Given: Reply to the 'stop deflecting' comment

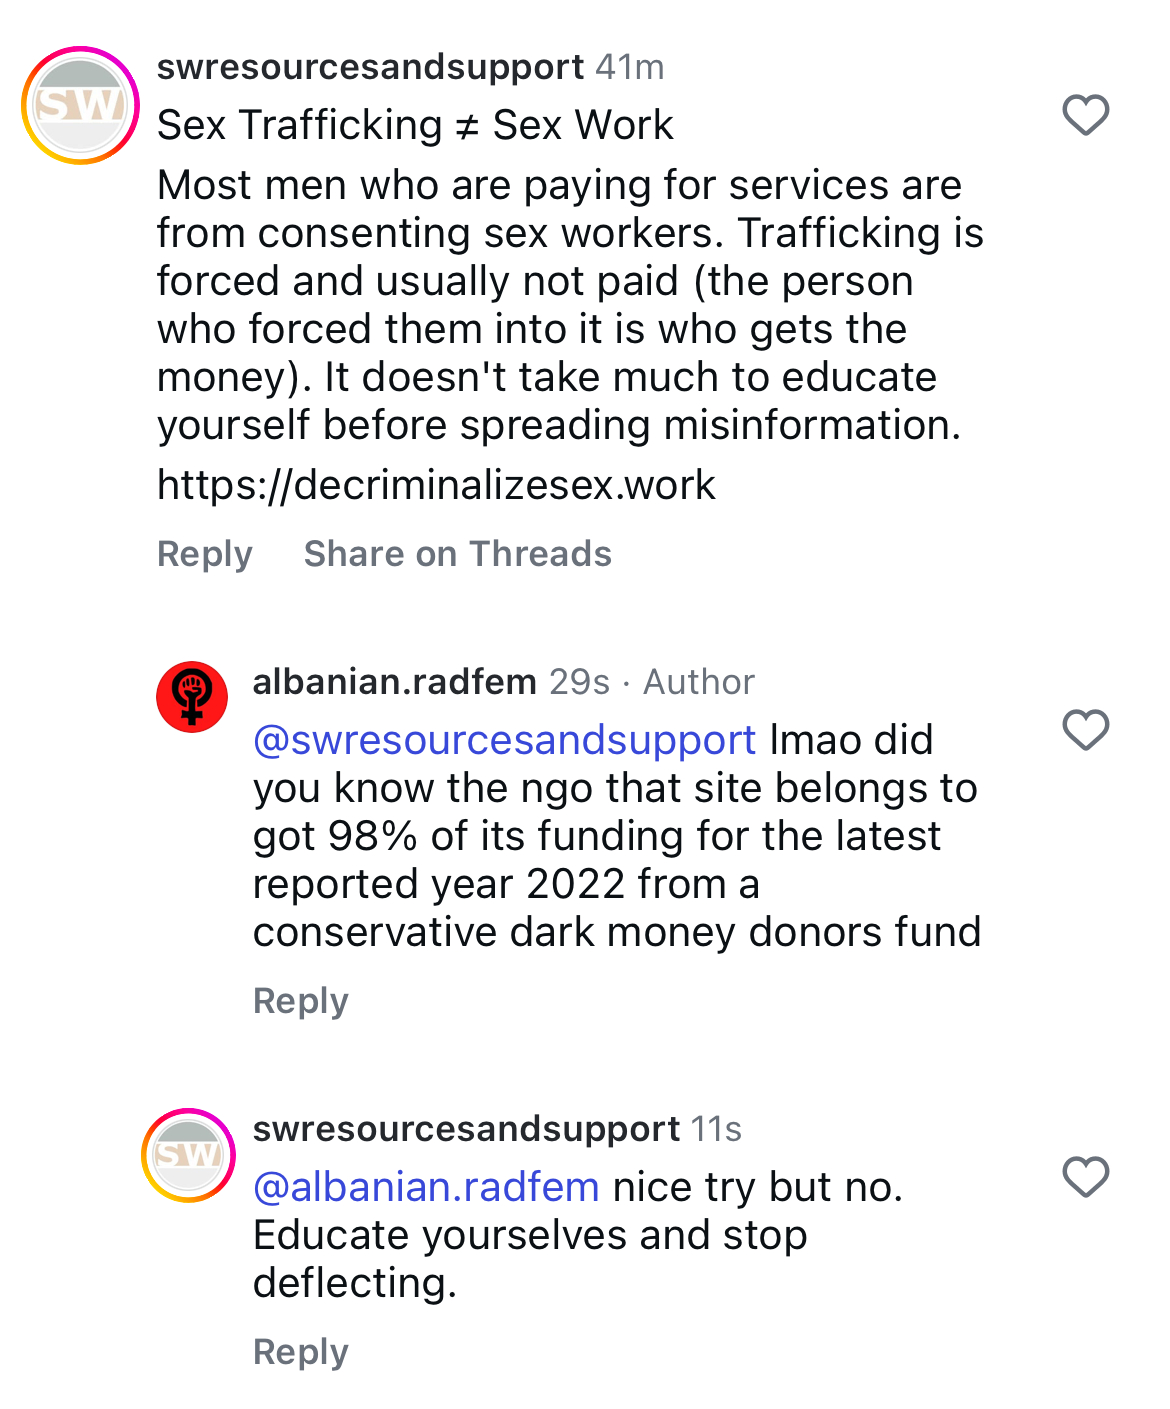Looking at the screenshot, I should [x=300, y=1352].
